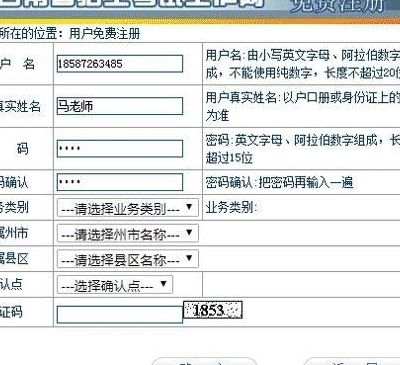Click the 业务类别: hint text
The image size is (400, 365).
[231, 207]
